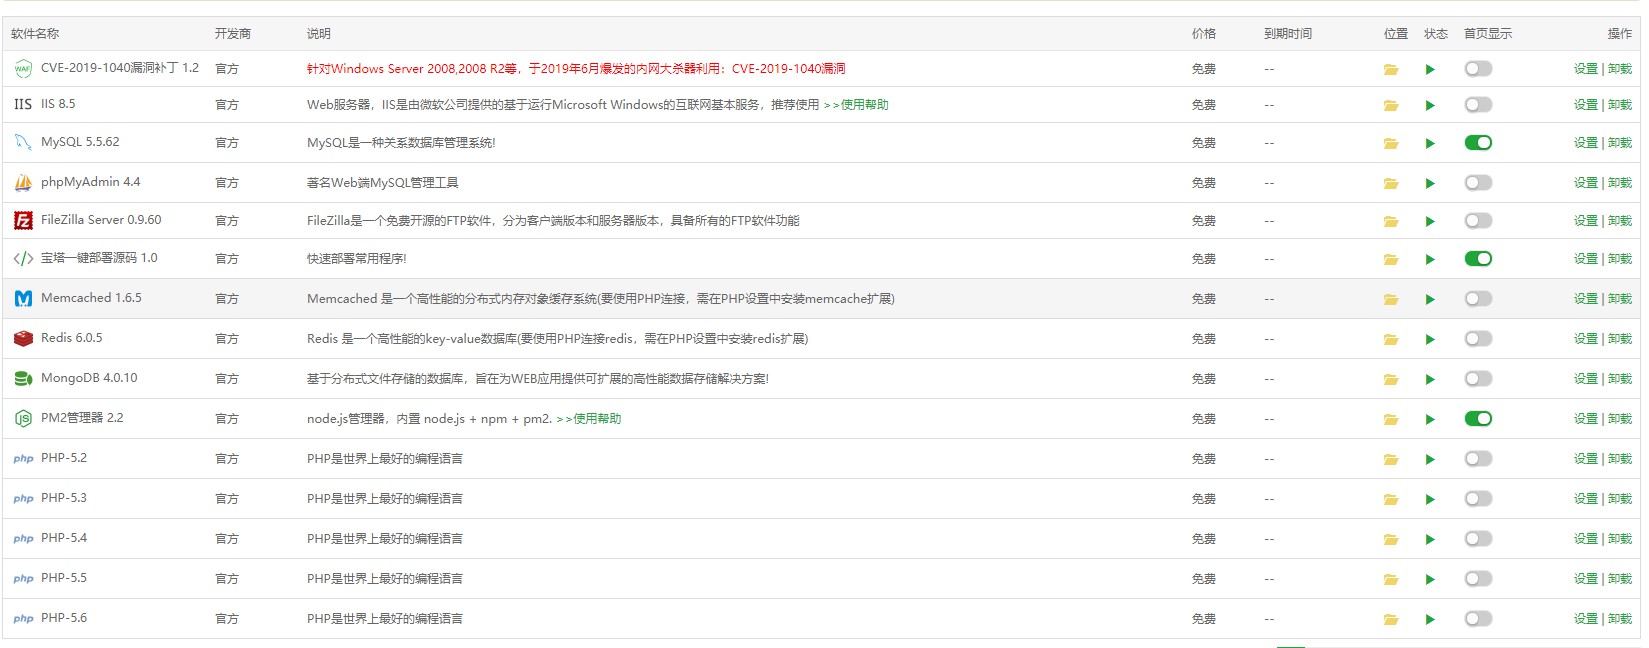This screenshot has height=648, width=1649.
Task: Click the status play icon for PM2管理器 2.2
Action: click(x=1430, y=419)
